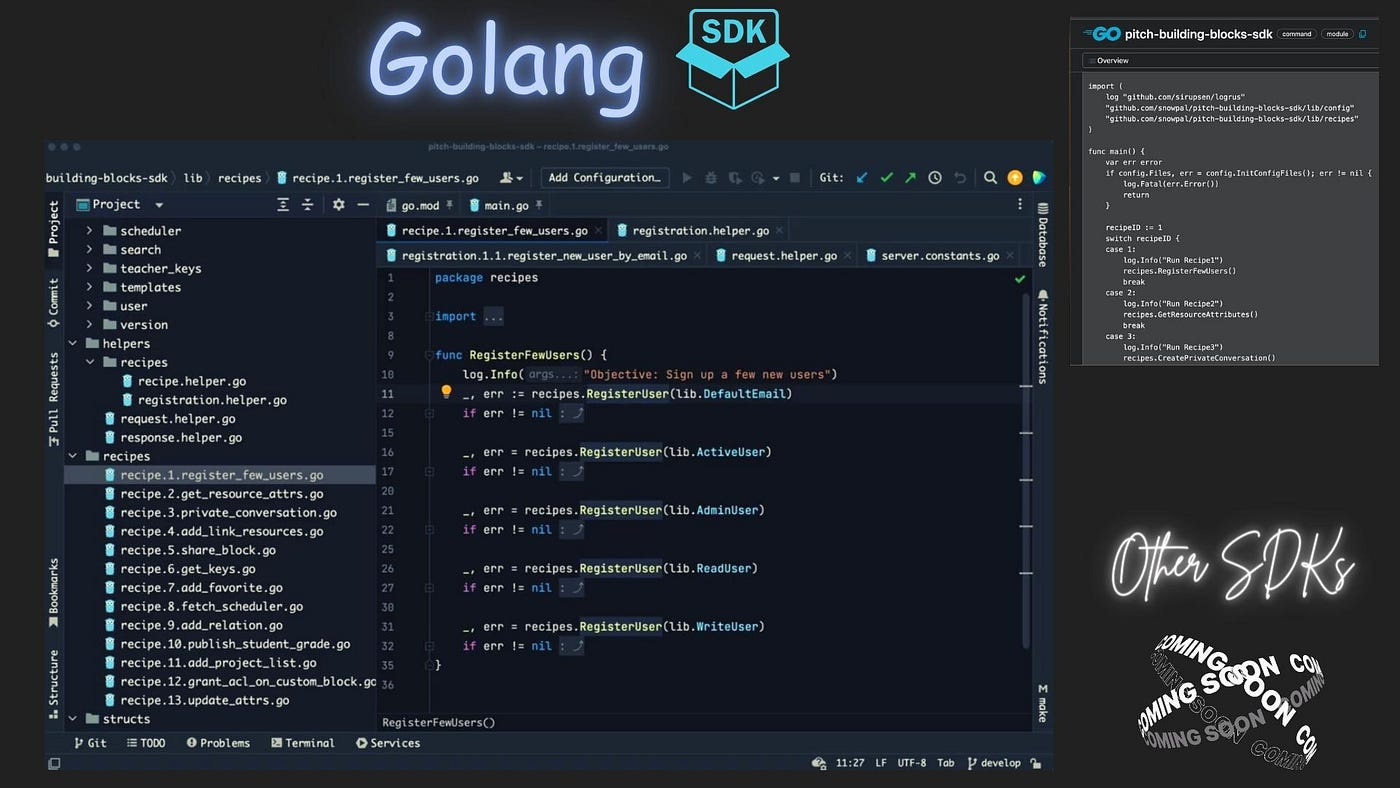Open Search Everywhere magnifier icon

pyautogui.click(x=990, y=178)
